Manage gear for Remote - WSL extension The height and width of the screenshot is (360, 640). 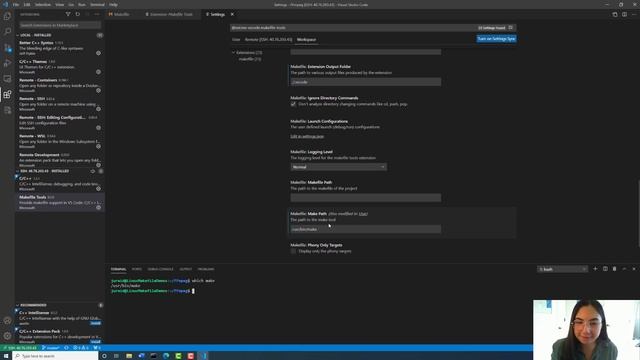point(98,146)
